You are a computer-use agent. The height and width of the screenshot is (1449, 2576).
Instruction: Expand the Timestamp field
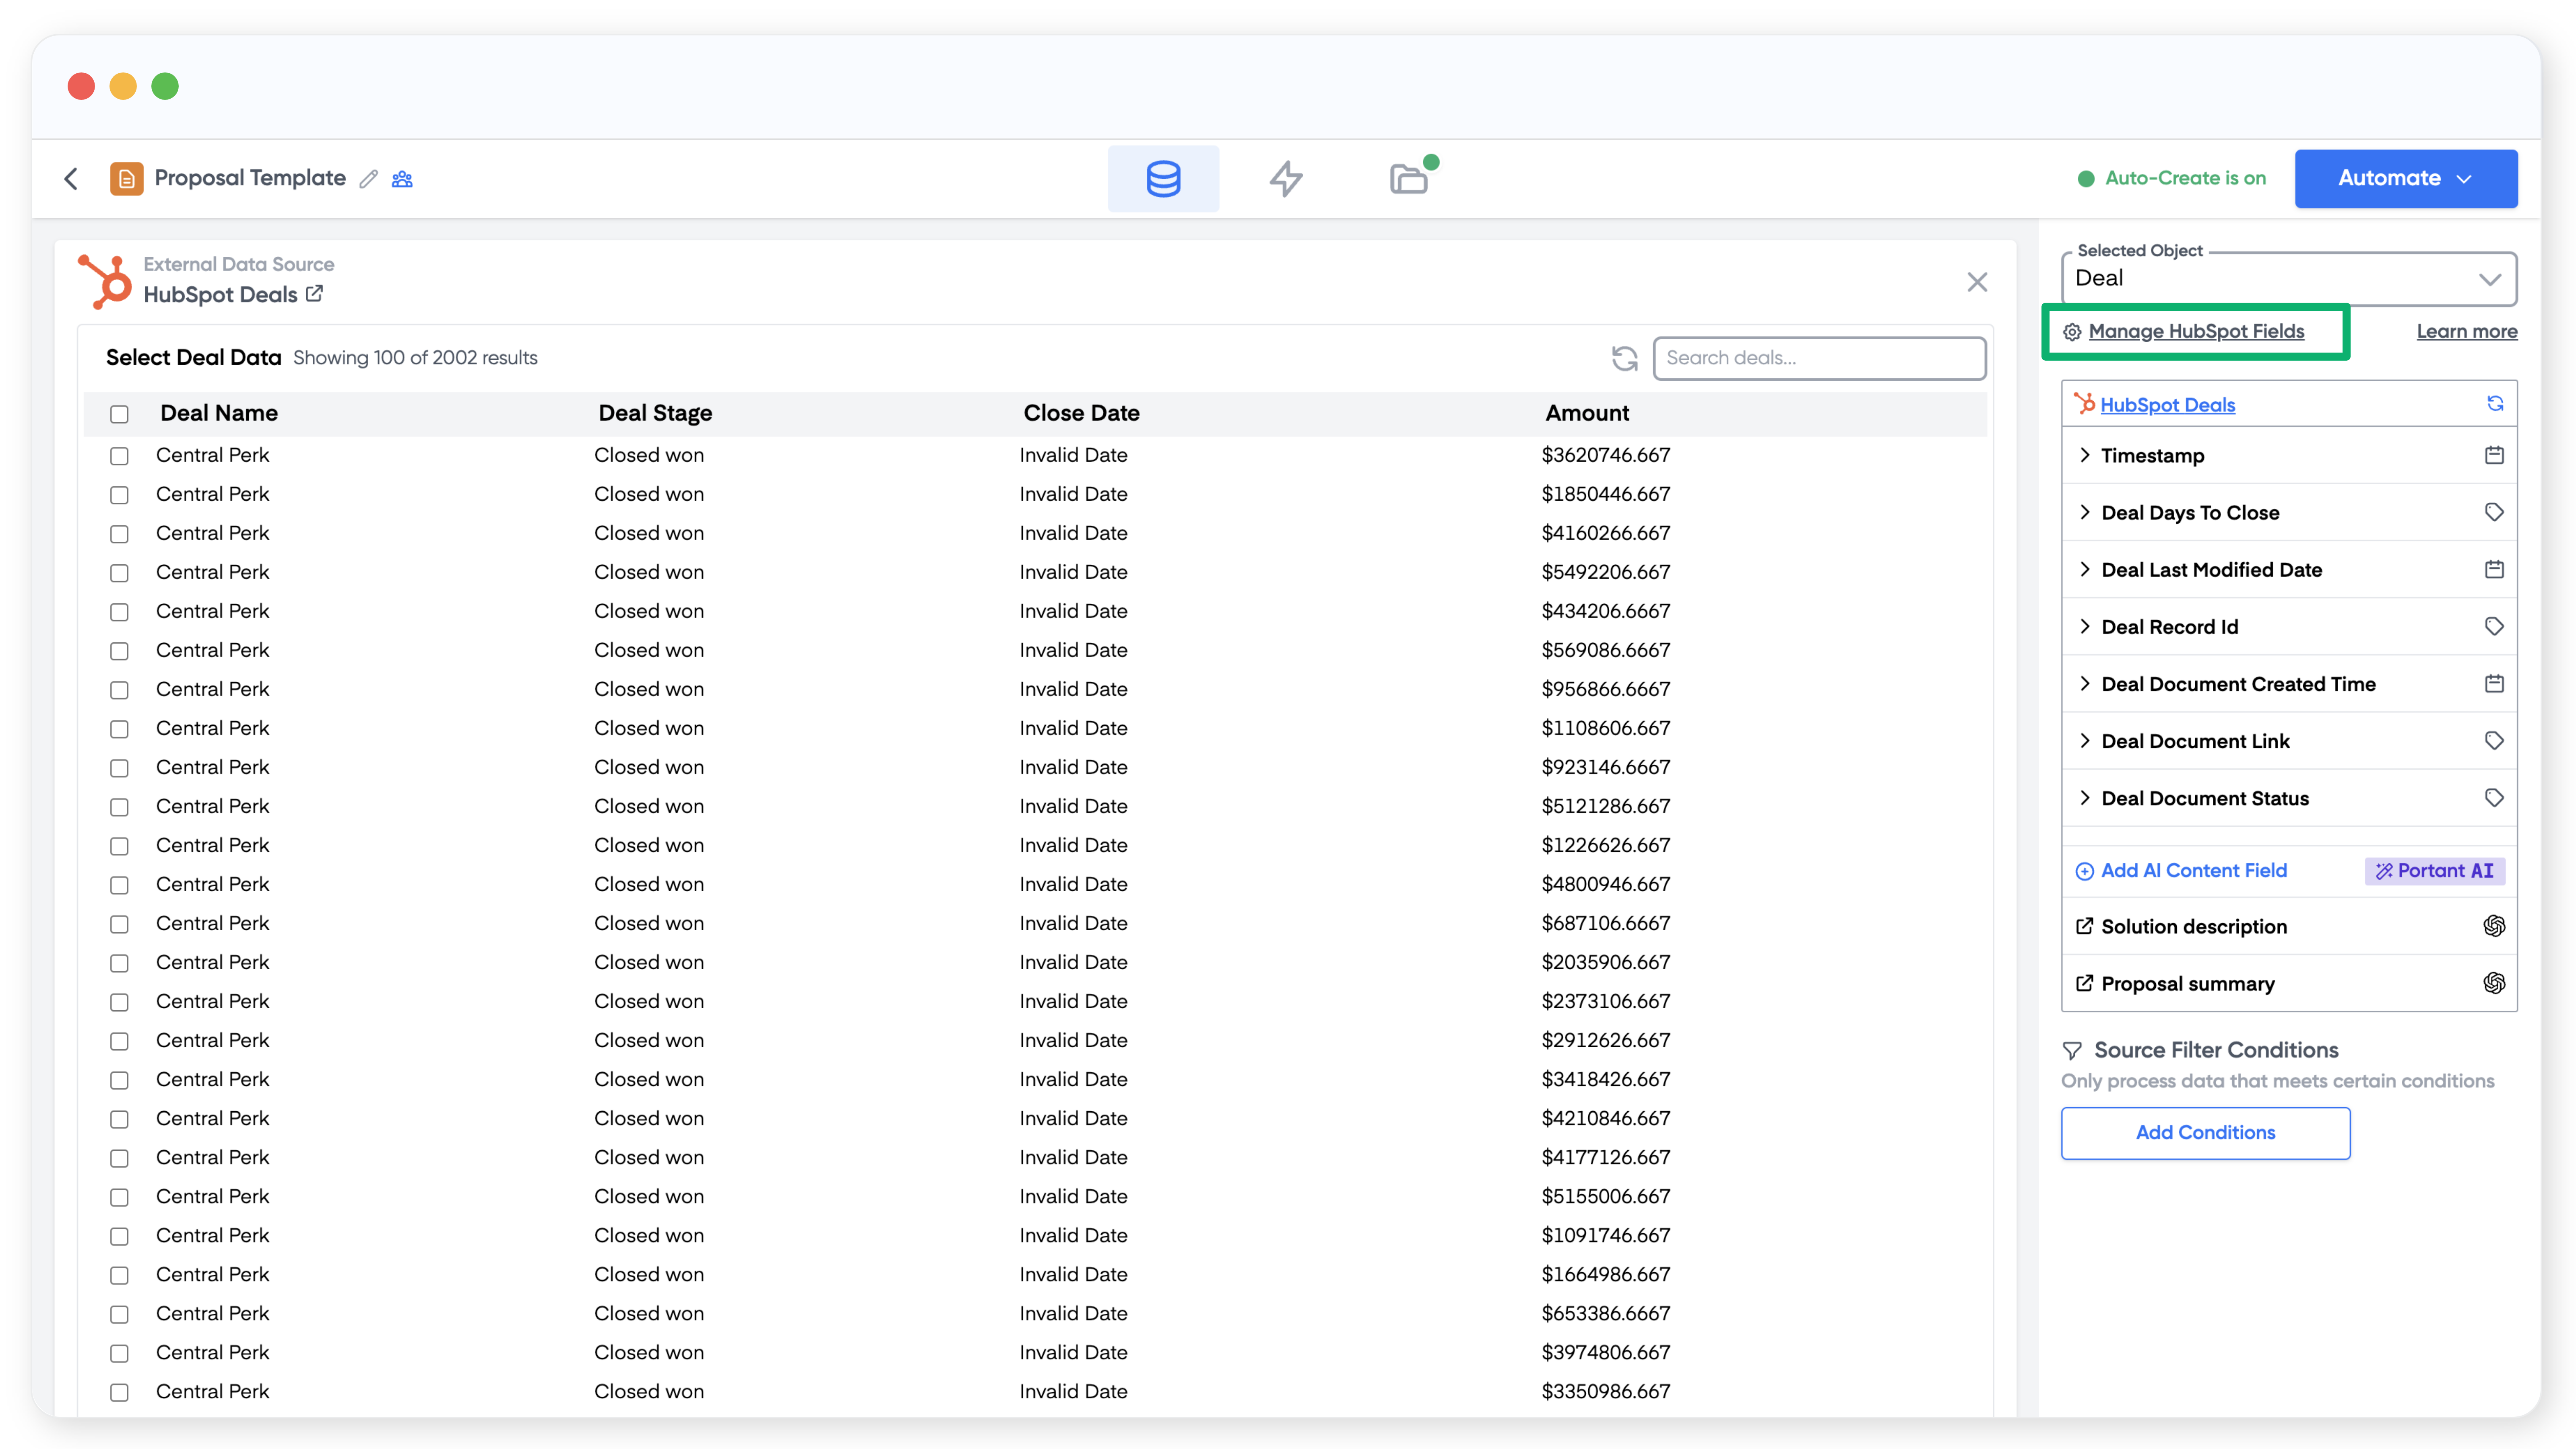2085,455
